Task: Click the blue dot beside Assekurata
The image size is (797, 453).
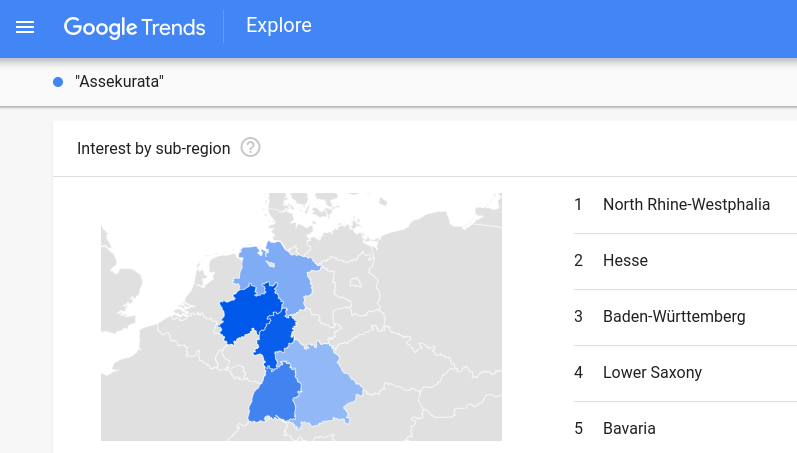Action: 58,82
